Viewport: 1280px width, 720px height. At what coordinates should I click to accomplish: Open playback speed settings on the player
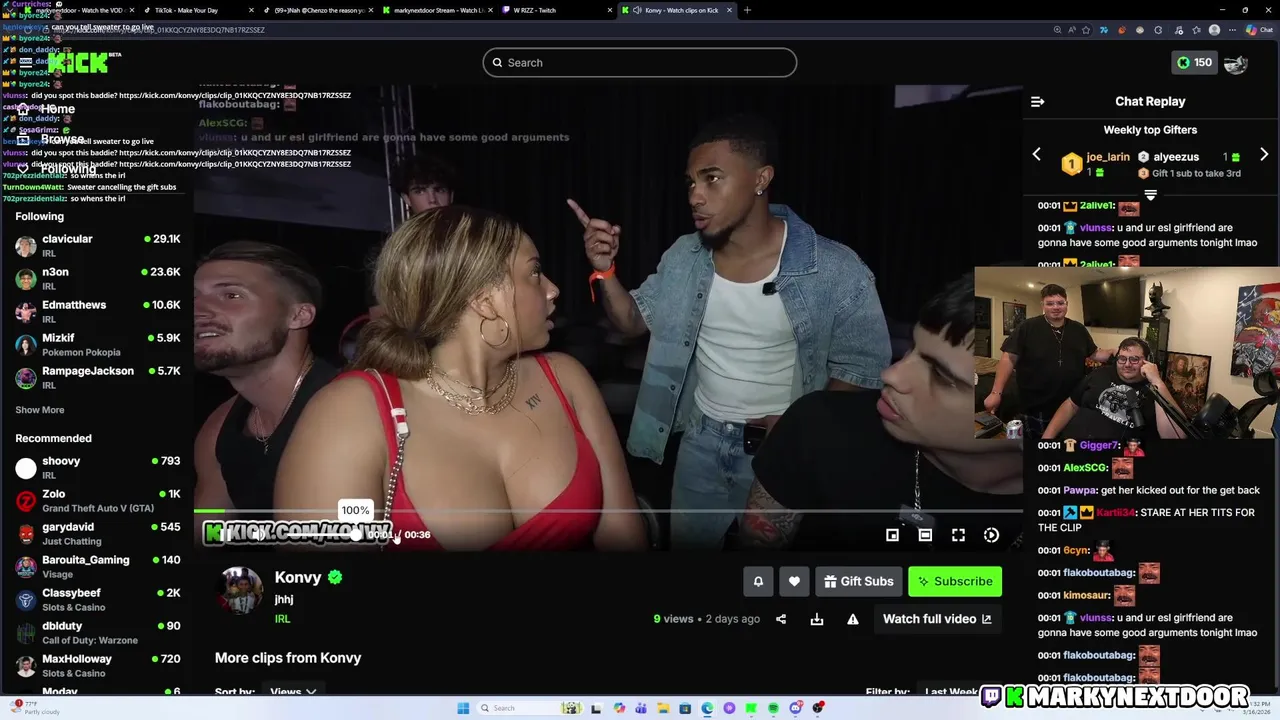click(x=991, y=535)
